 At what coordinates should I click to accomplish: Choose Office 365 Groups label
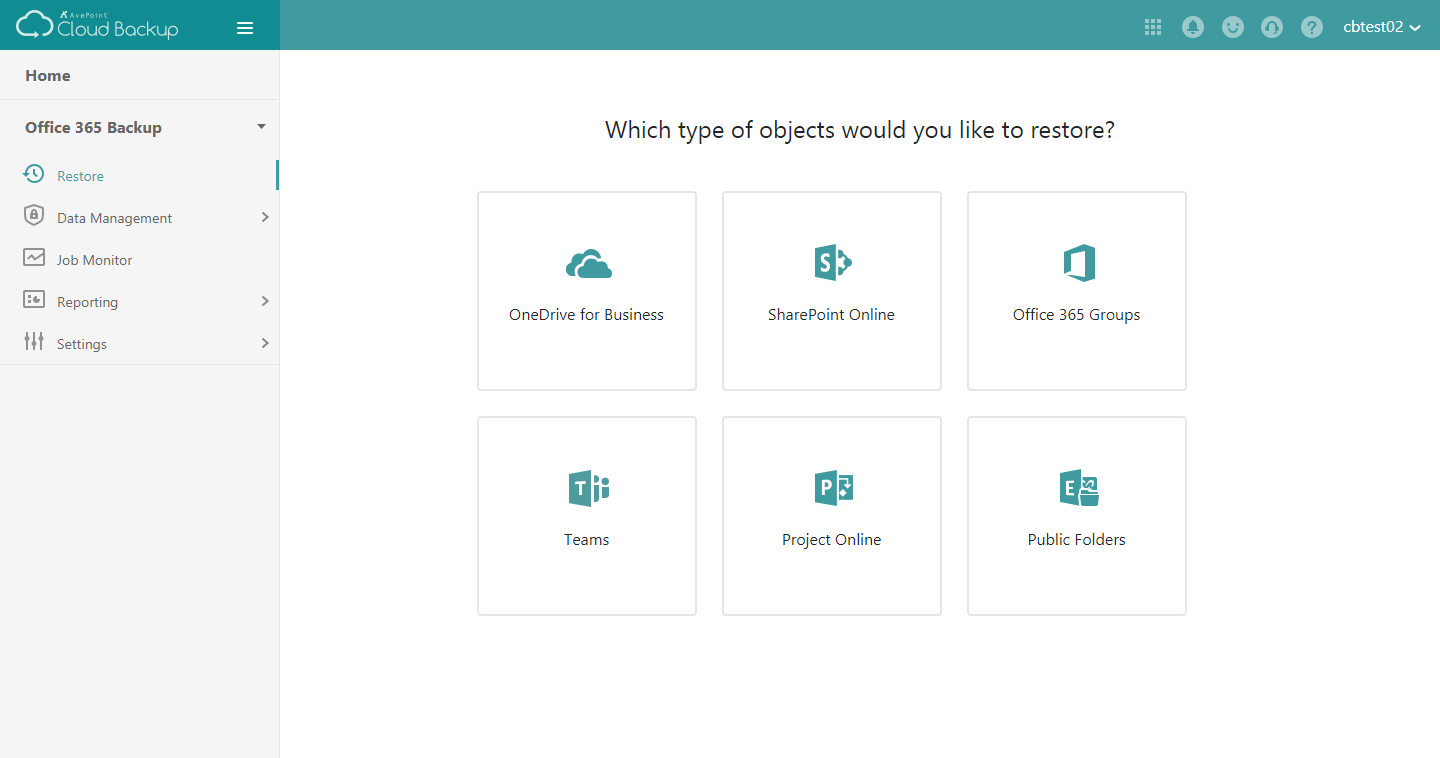[1076, 314]
